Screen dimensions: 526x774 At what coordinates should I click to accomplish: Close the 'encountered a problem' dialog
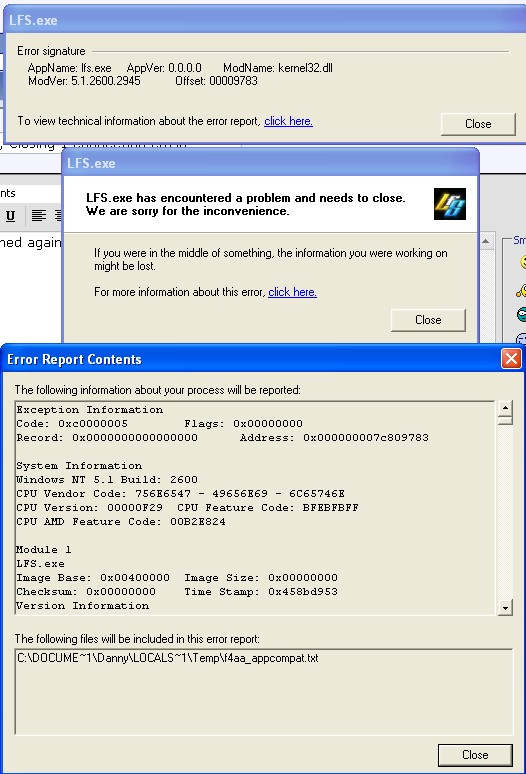pos(428,320)
